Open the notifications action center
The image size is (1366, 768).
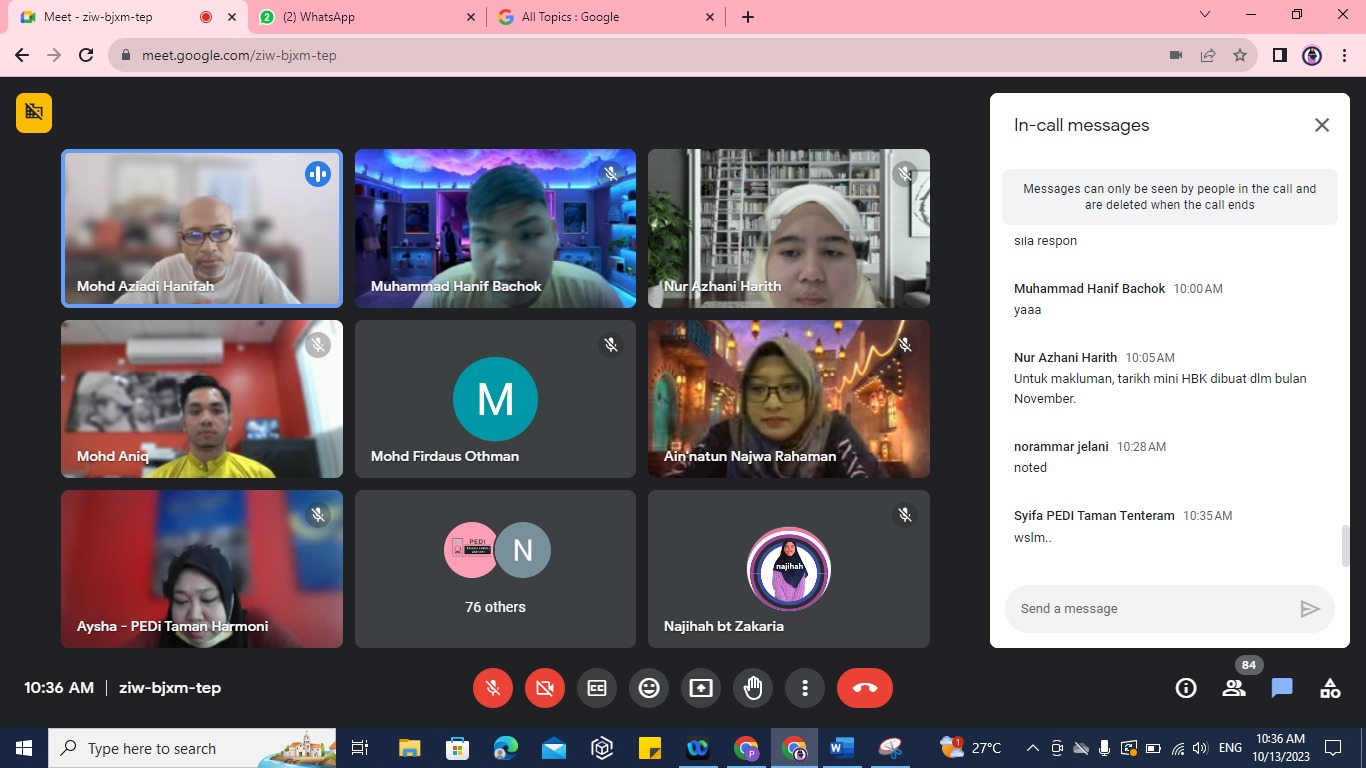click(x=1333, y=748)
